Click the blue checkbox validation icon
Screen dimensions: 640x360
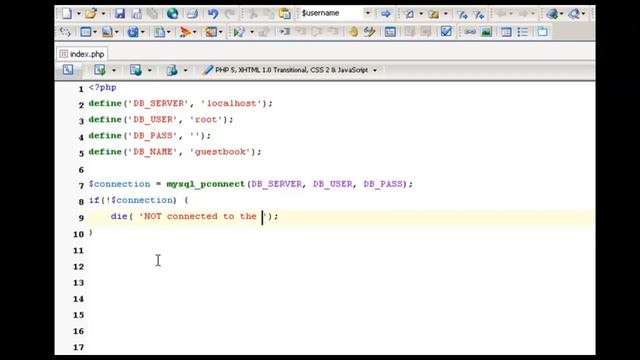[446, 31]
